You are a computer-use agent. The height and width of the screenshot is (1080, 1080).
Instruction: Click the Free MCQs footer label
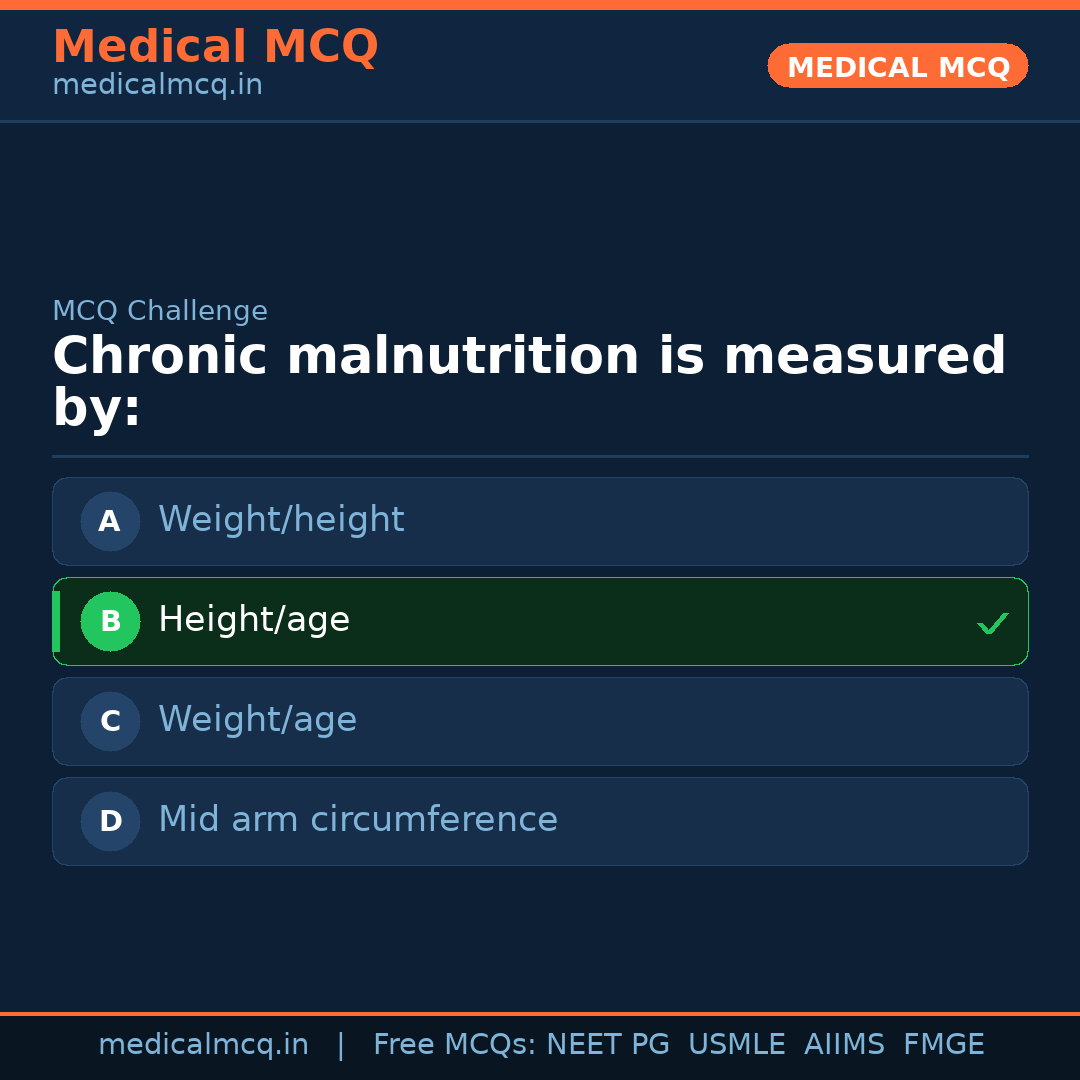pos(455,1045)
